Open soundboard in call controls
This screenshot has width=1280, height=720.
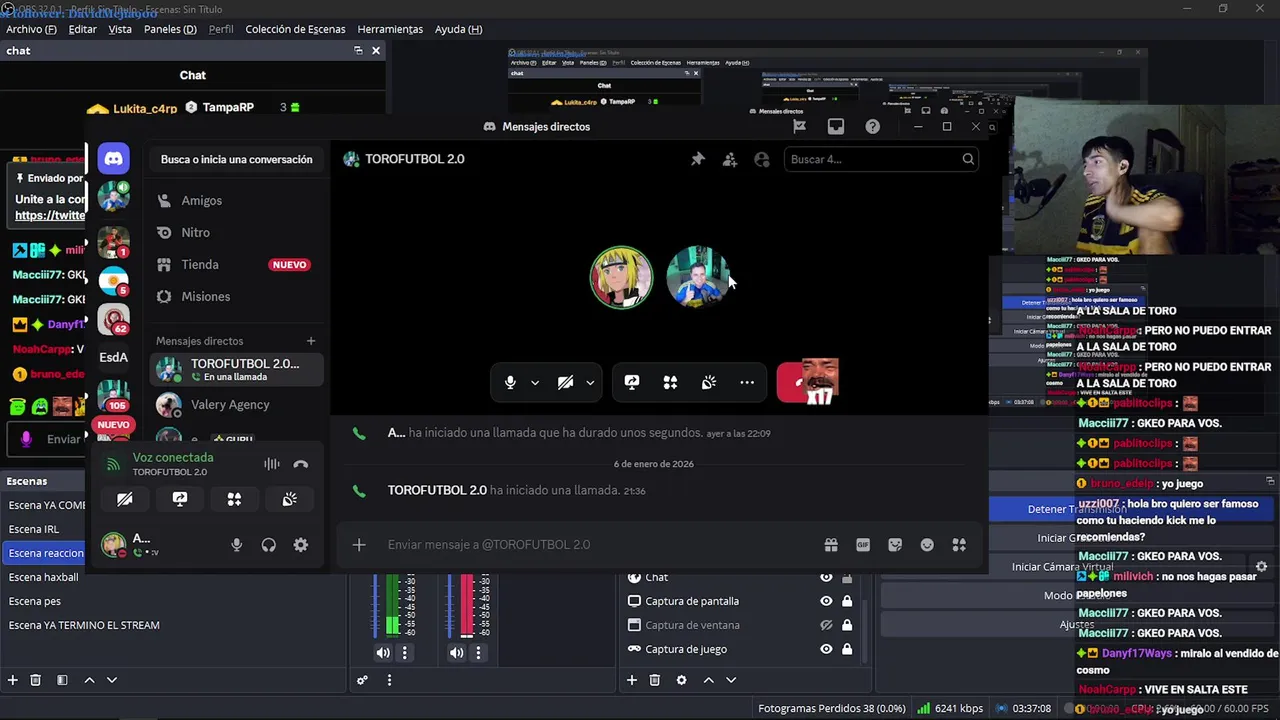[709, 382]
